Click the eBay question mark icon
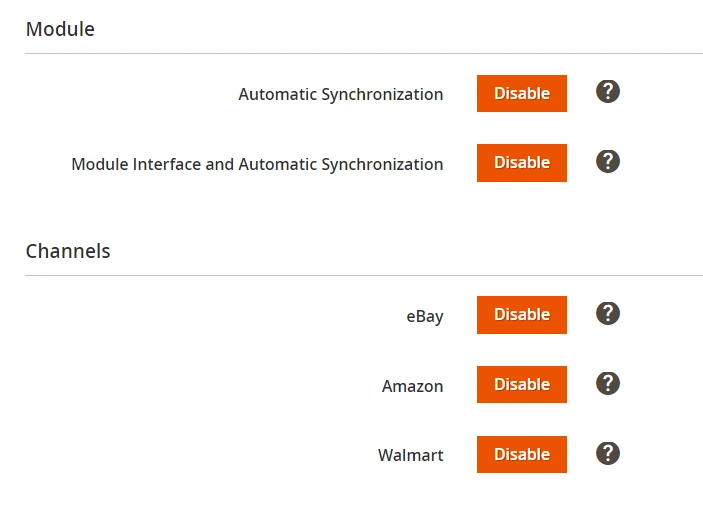Image resolution: width=703 pixels, height=512 pixels. coord(607,314)
